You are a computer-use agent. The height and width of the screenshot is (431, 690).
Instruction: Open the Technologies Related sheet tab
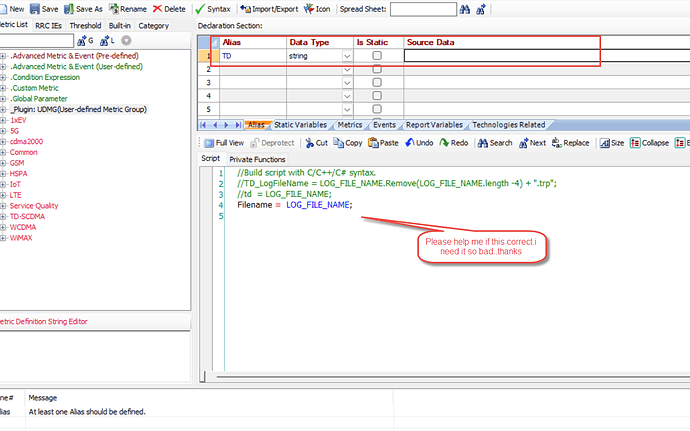tap(509, 125)
